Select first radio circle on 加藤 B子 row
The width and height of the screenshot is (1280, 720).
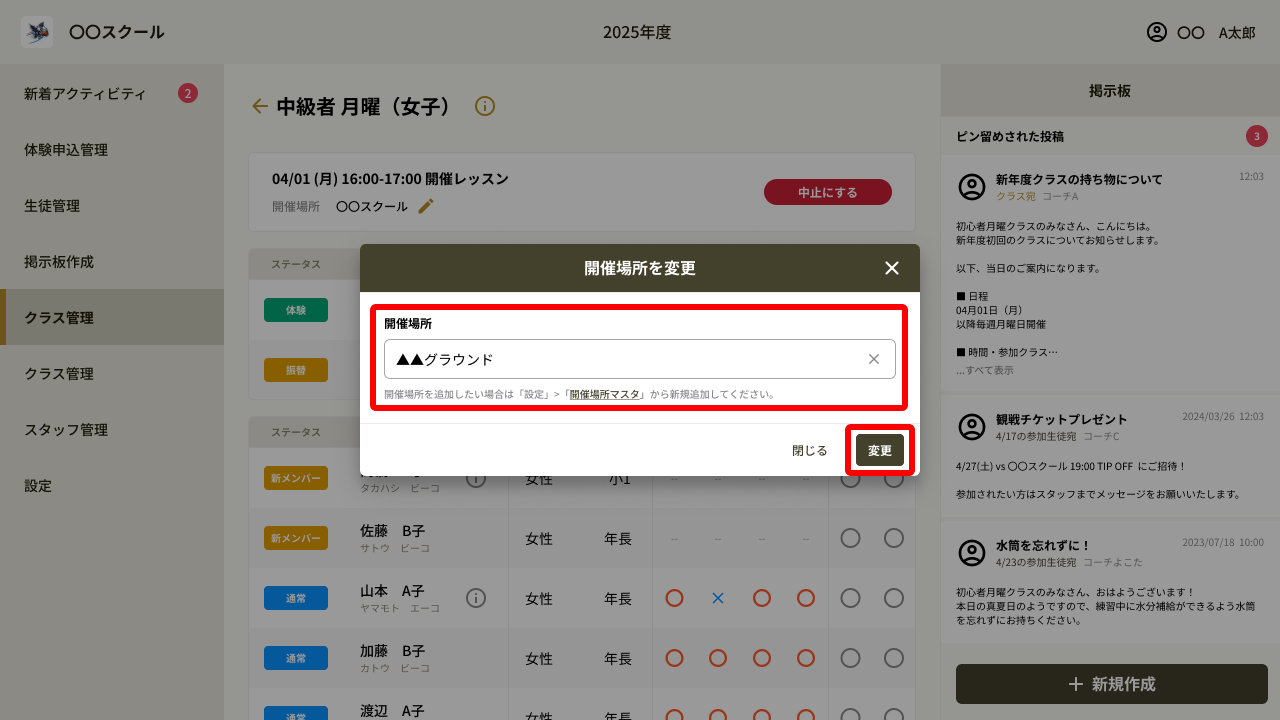point(850,658)
